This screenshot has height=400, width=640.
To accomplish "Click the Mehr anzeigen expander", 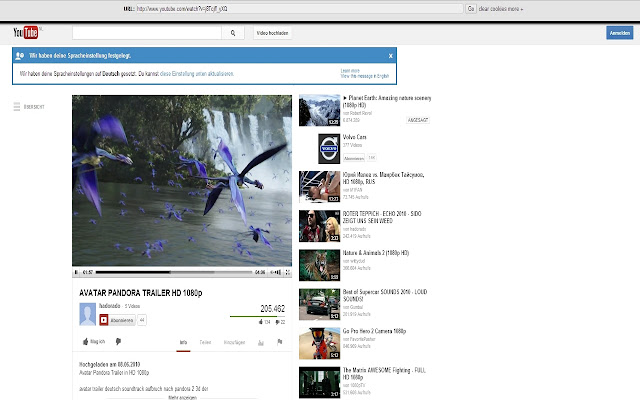I will tap(182, 397).
